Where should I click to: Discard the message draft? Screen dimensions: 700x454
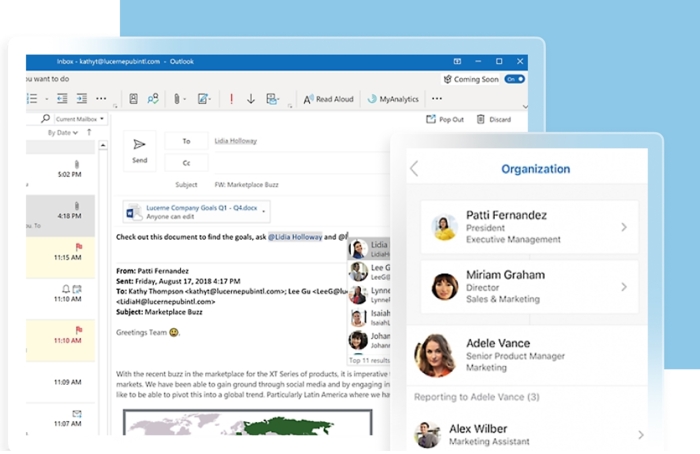pyautogui.click(x=494, y=120)
